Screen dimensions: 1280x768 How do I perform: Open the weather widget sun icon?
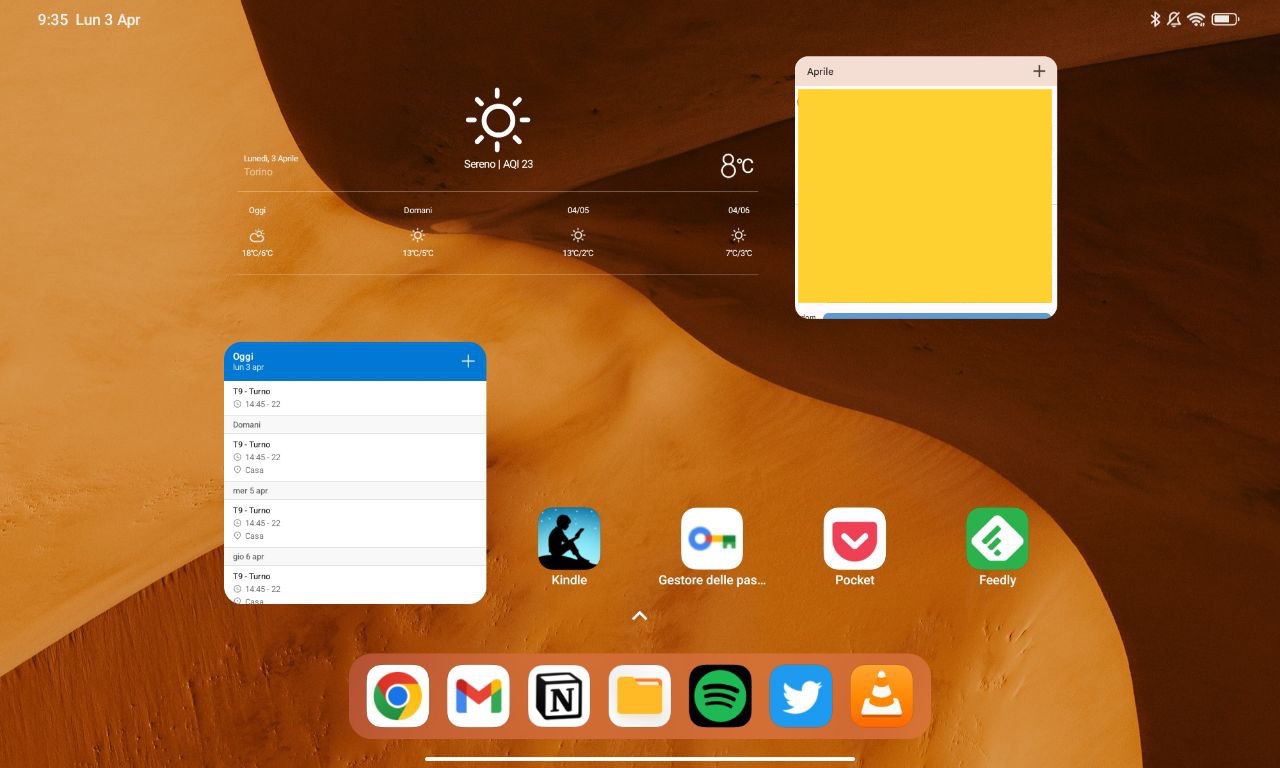pos(498,120)
